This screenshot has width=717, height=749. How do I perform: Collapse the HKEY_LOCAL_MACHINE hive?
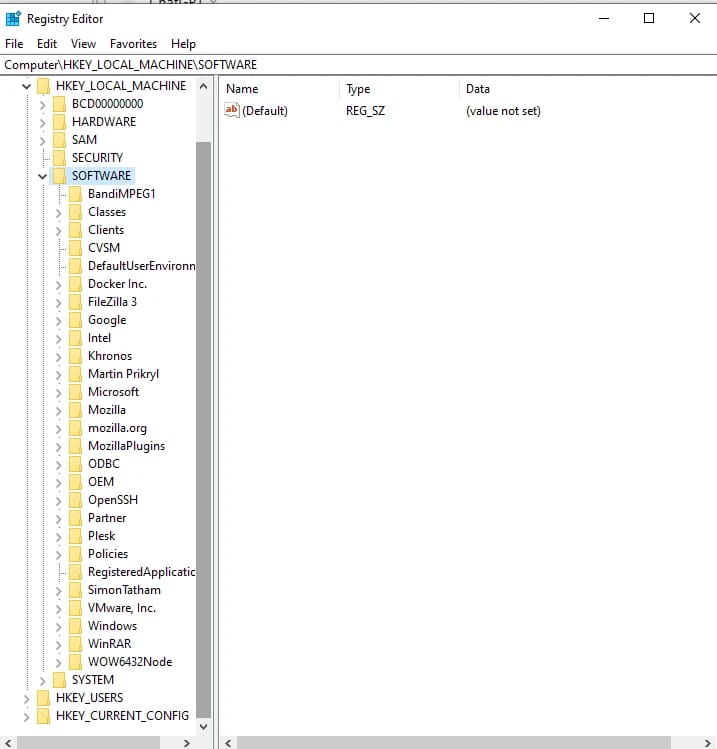[26, 86]
